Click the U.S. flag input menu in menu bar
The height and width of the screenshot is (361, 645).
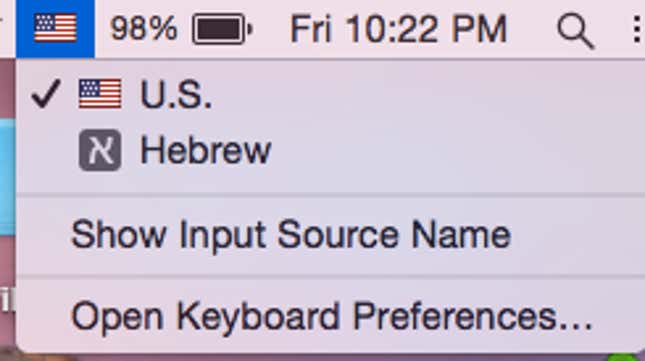pos(55,28)
